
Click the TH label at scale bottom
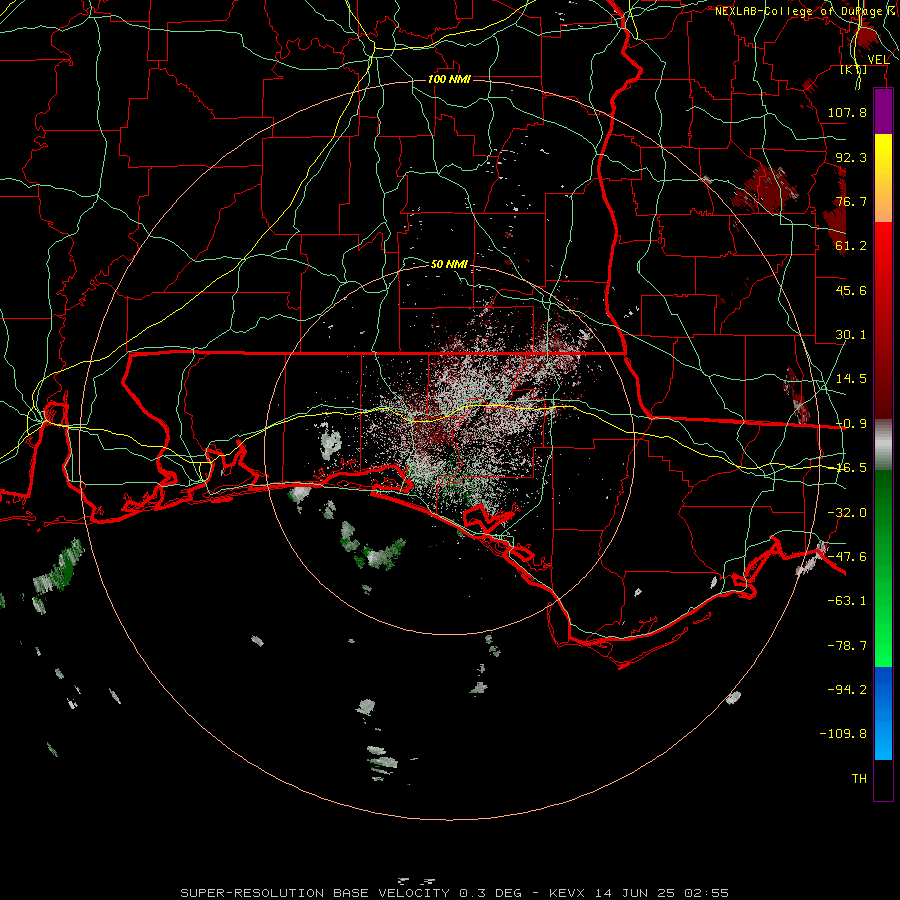tap(859, 779)
